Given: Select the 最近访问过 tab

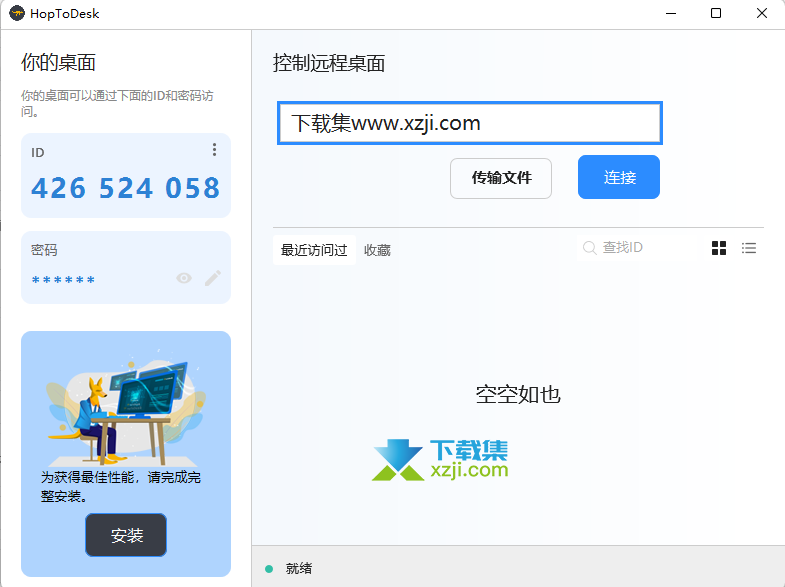Looking at the screenshot, I should click(314, 250).
